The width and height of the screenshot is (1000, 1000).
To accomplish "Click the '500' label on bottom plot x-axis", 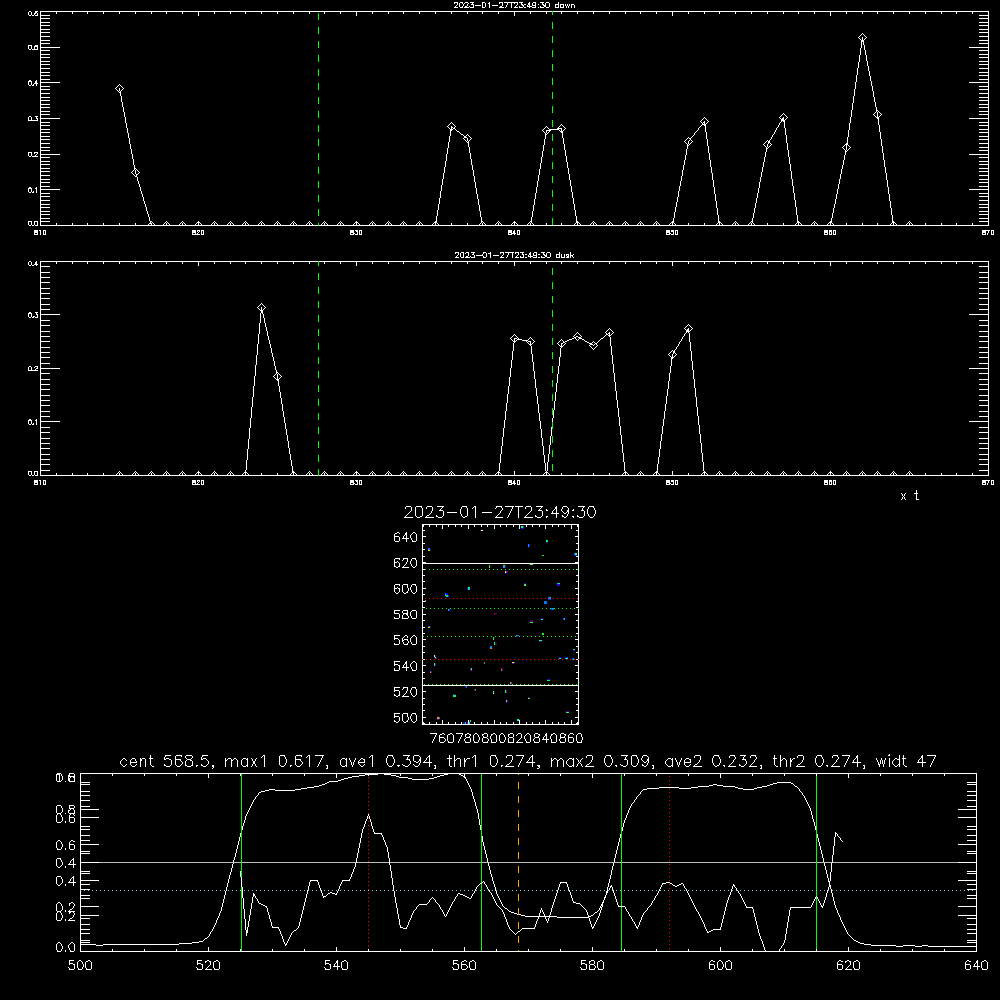I will 80,966.
